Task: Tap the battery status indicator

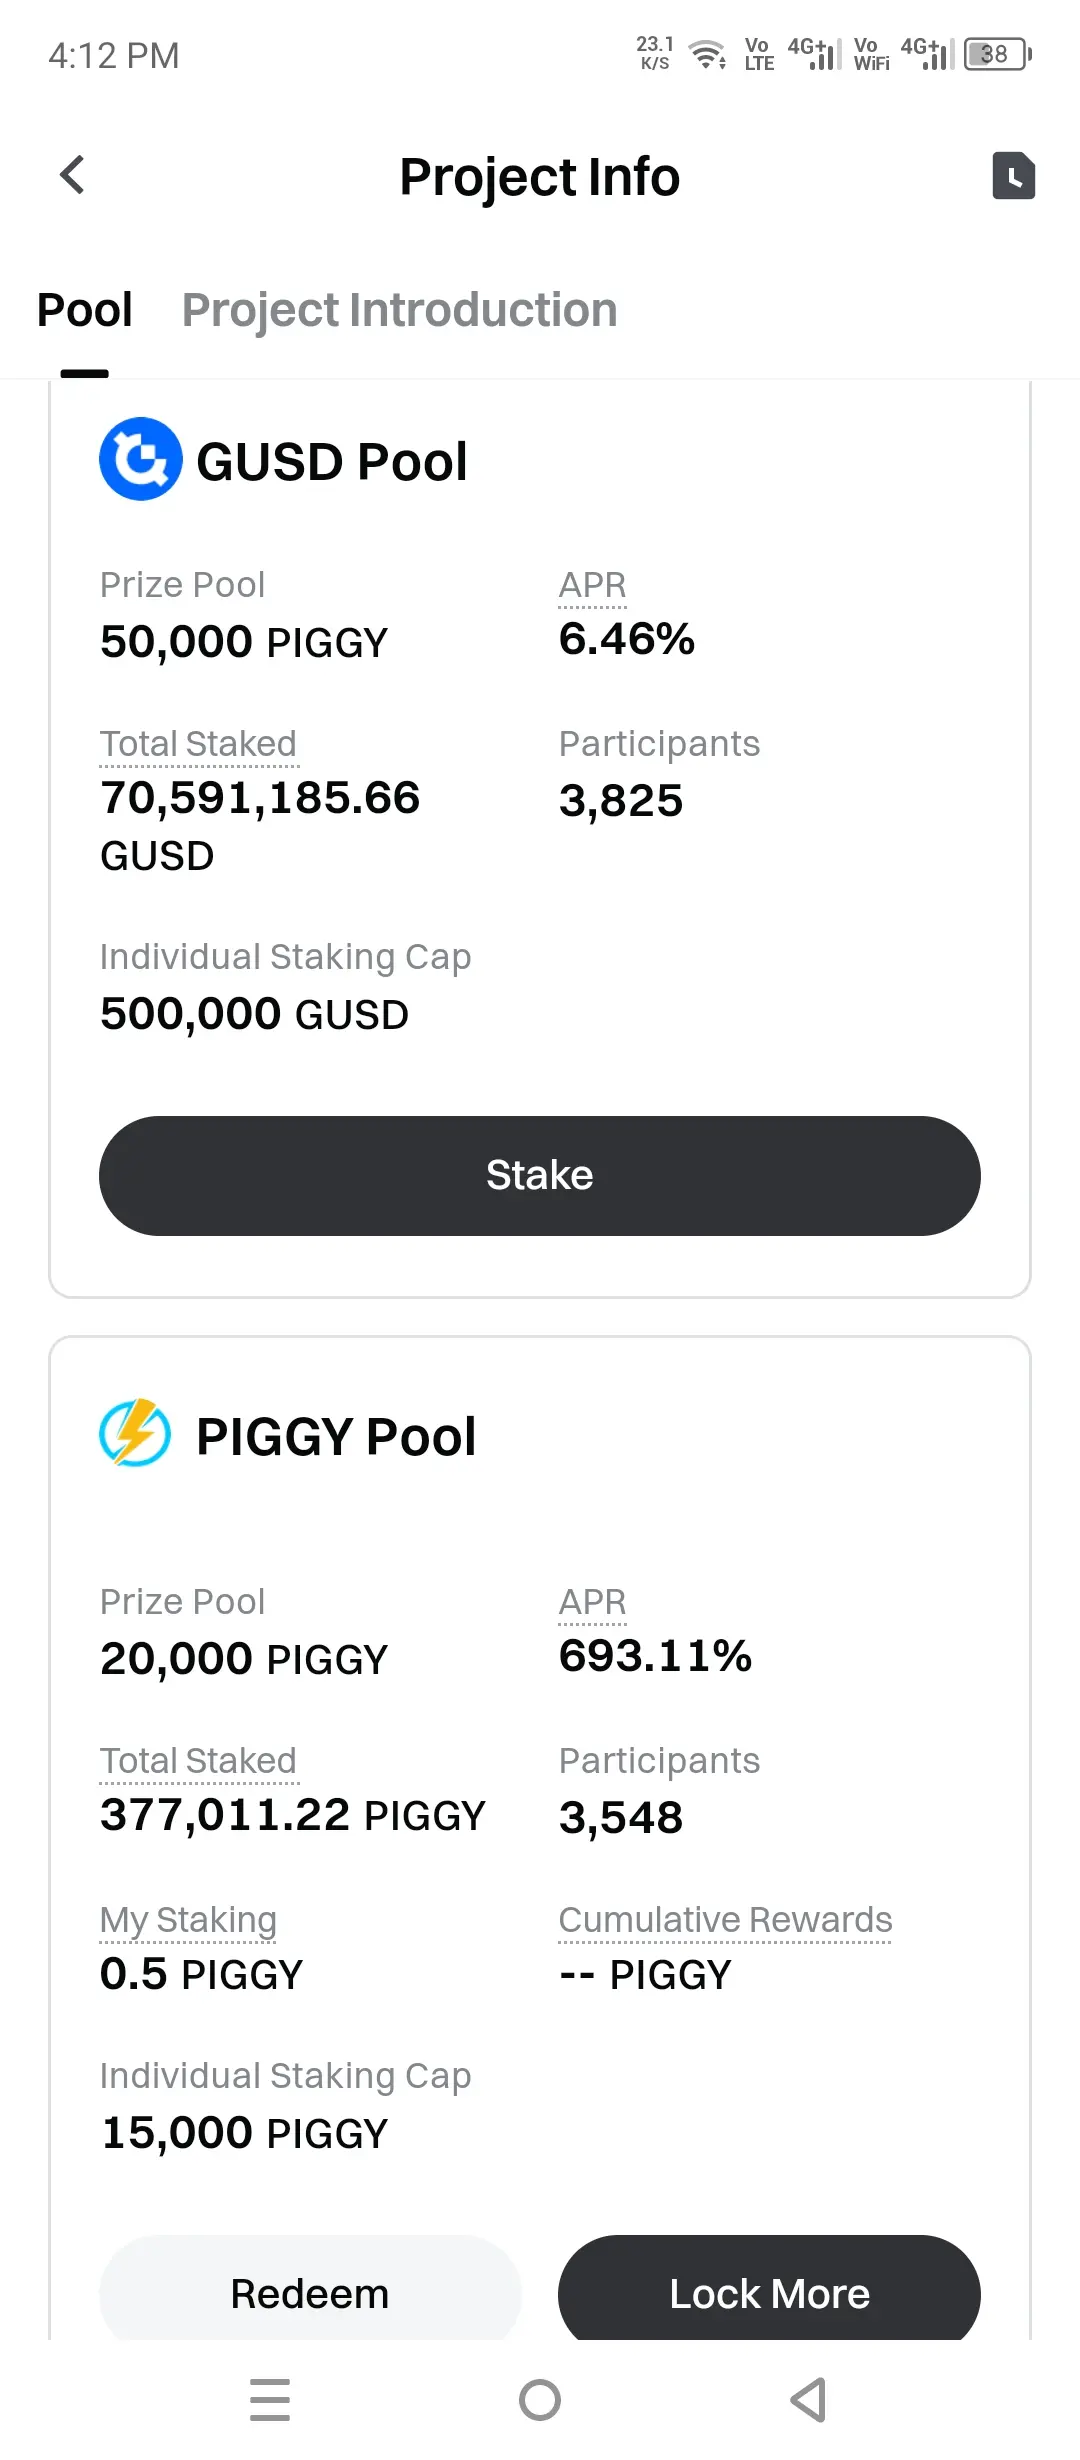Action: tap(997, 54)
